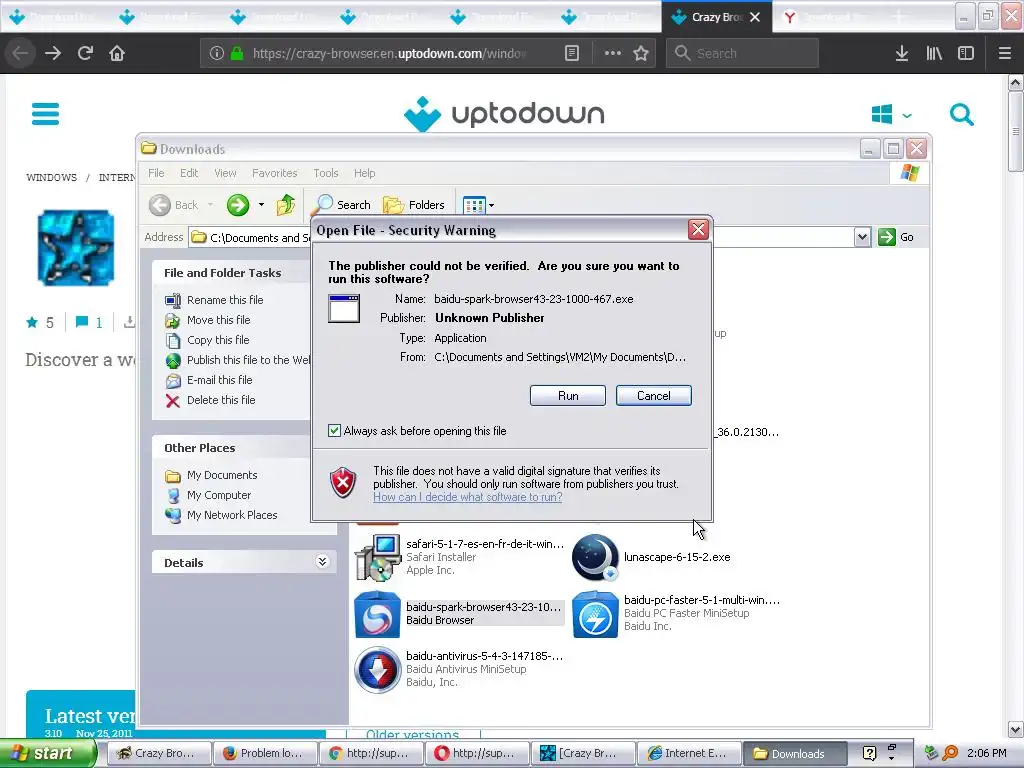1024x768 pixels.
Task: Open the page actions three-dot menu
Action: click(613, 53)
